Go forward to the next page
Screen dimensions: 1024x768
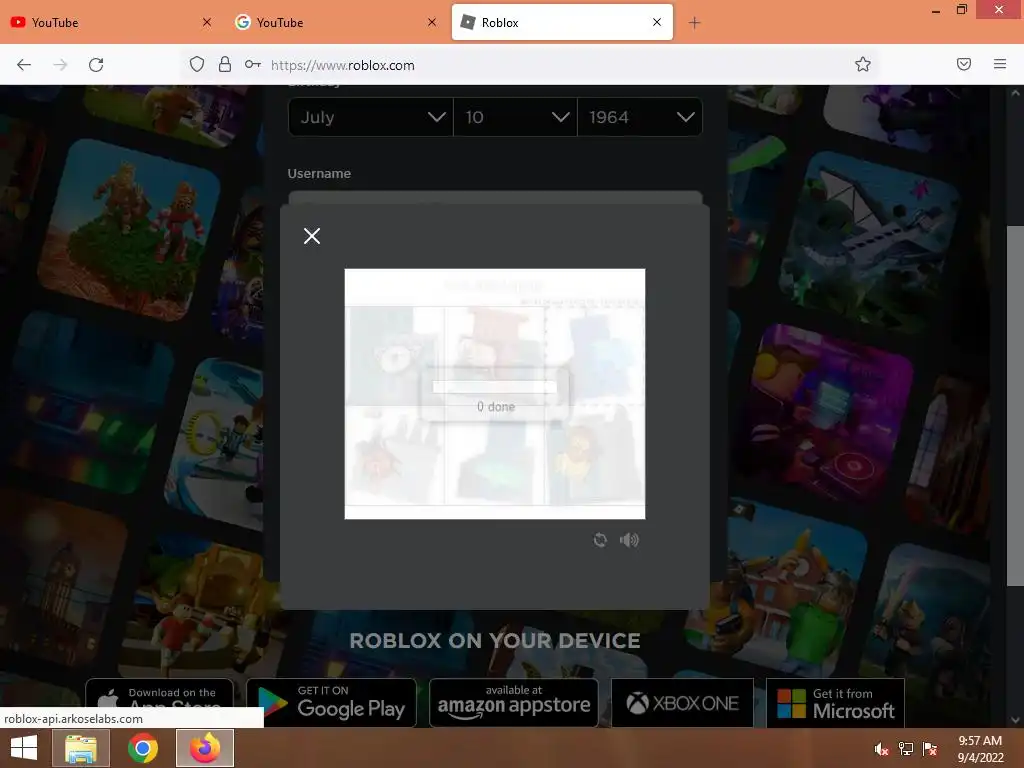click(60, 65)
